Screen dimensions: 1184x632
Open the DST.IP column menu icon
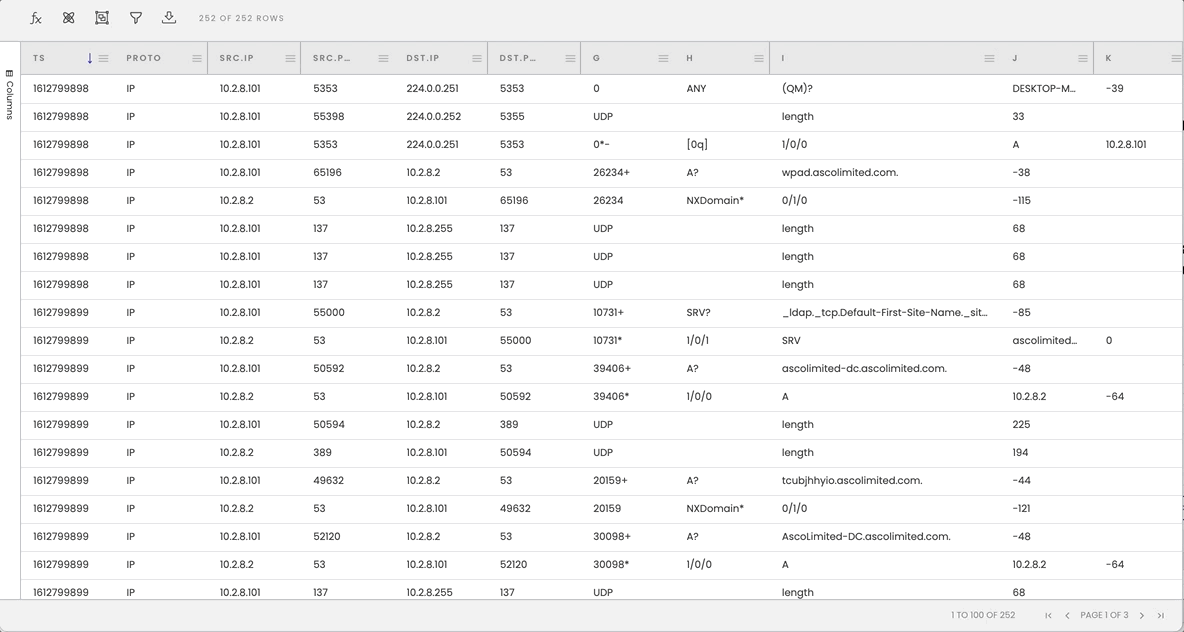coord(477,58)
